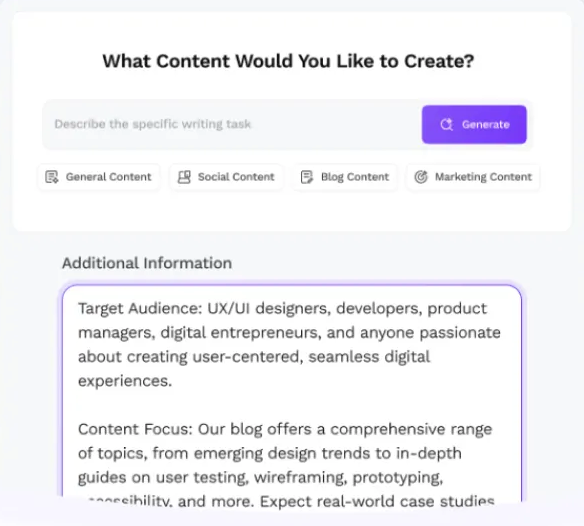Select the General Content text label

[109, 177]
